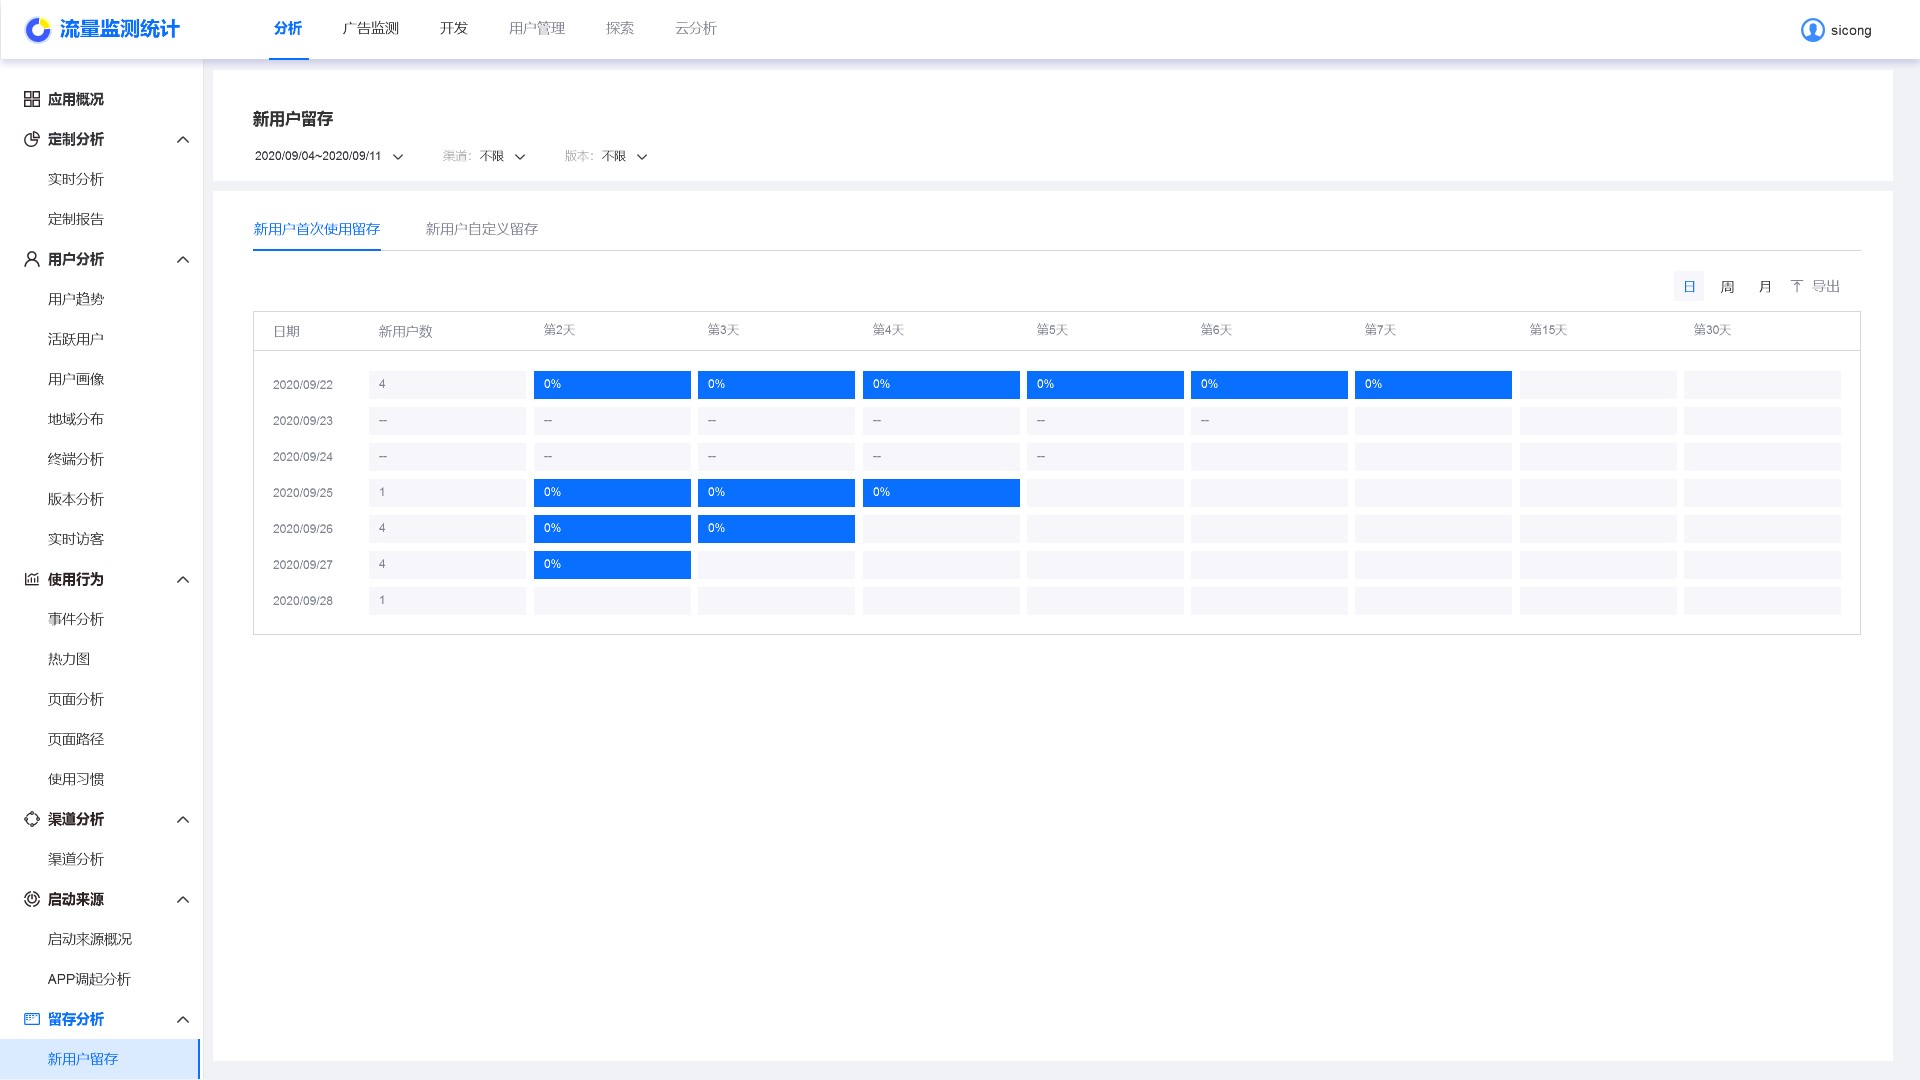Viewport: 1920px width, 1080px height.
Task: Click the 第7天 0% cell for 2020/09/22
Action: pyautogui.click(x=1433, y=385)
